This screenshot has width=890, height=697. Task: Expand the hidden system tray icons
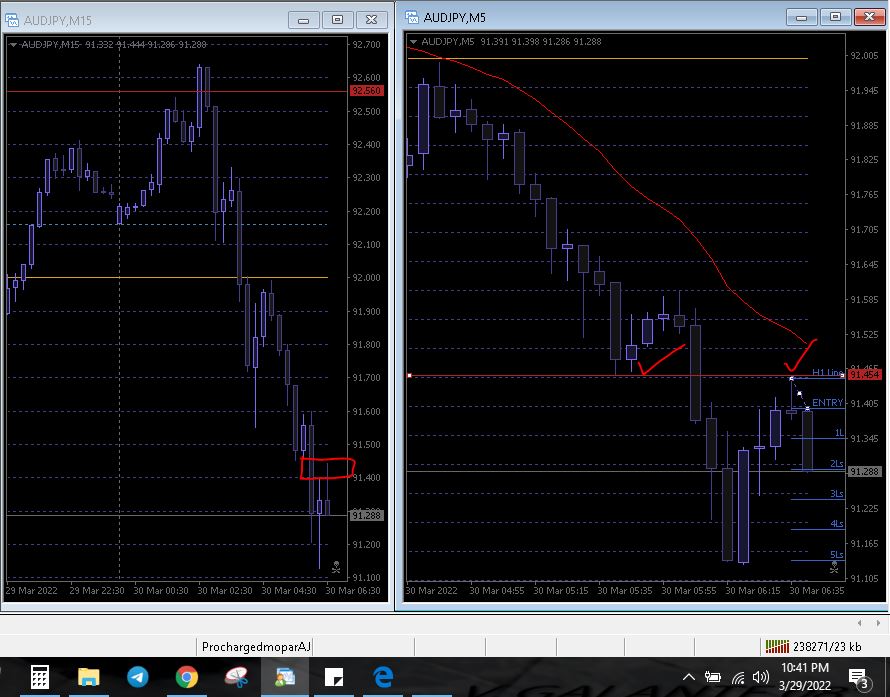(x=689, y=677)
